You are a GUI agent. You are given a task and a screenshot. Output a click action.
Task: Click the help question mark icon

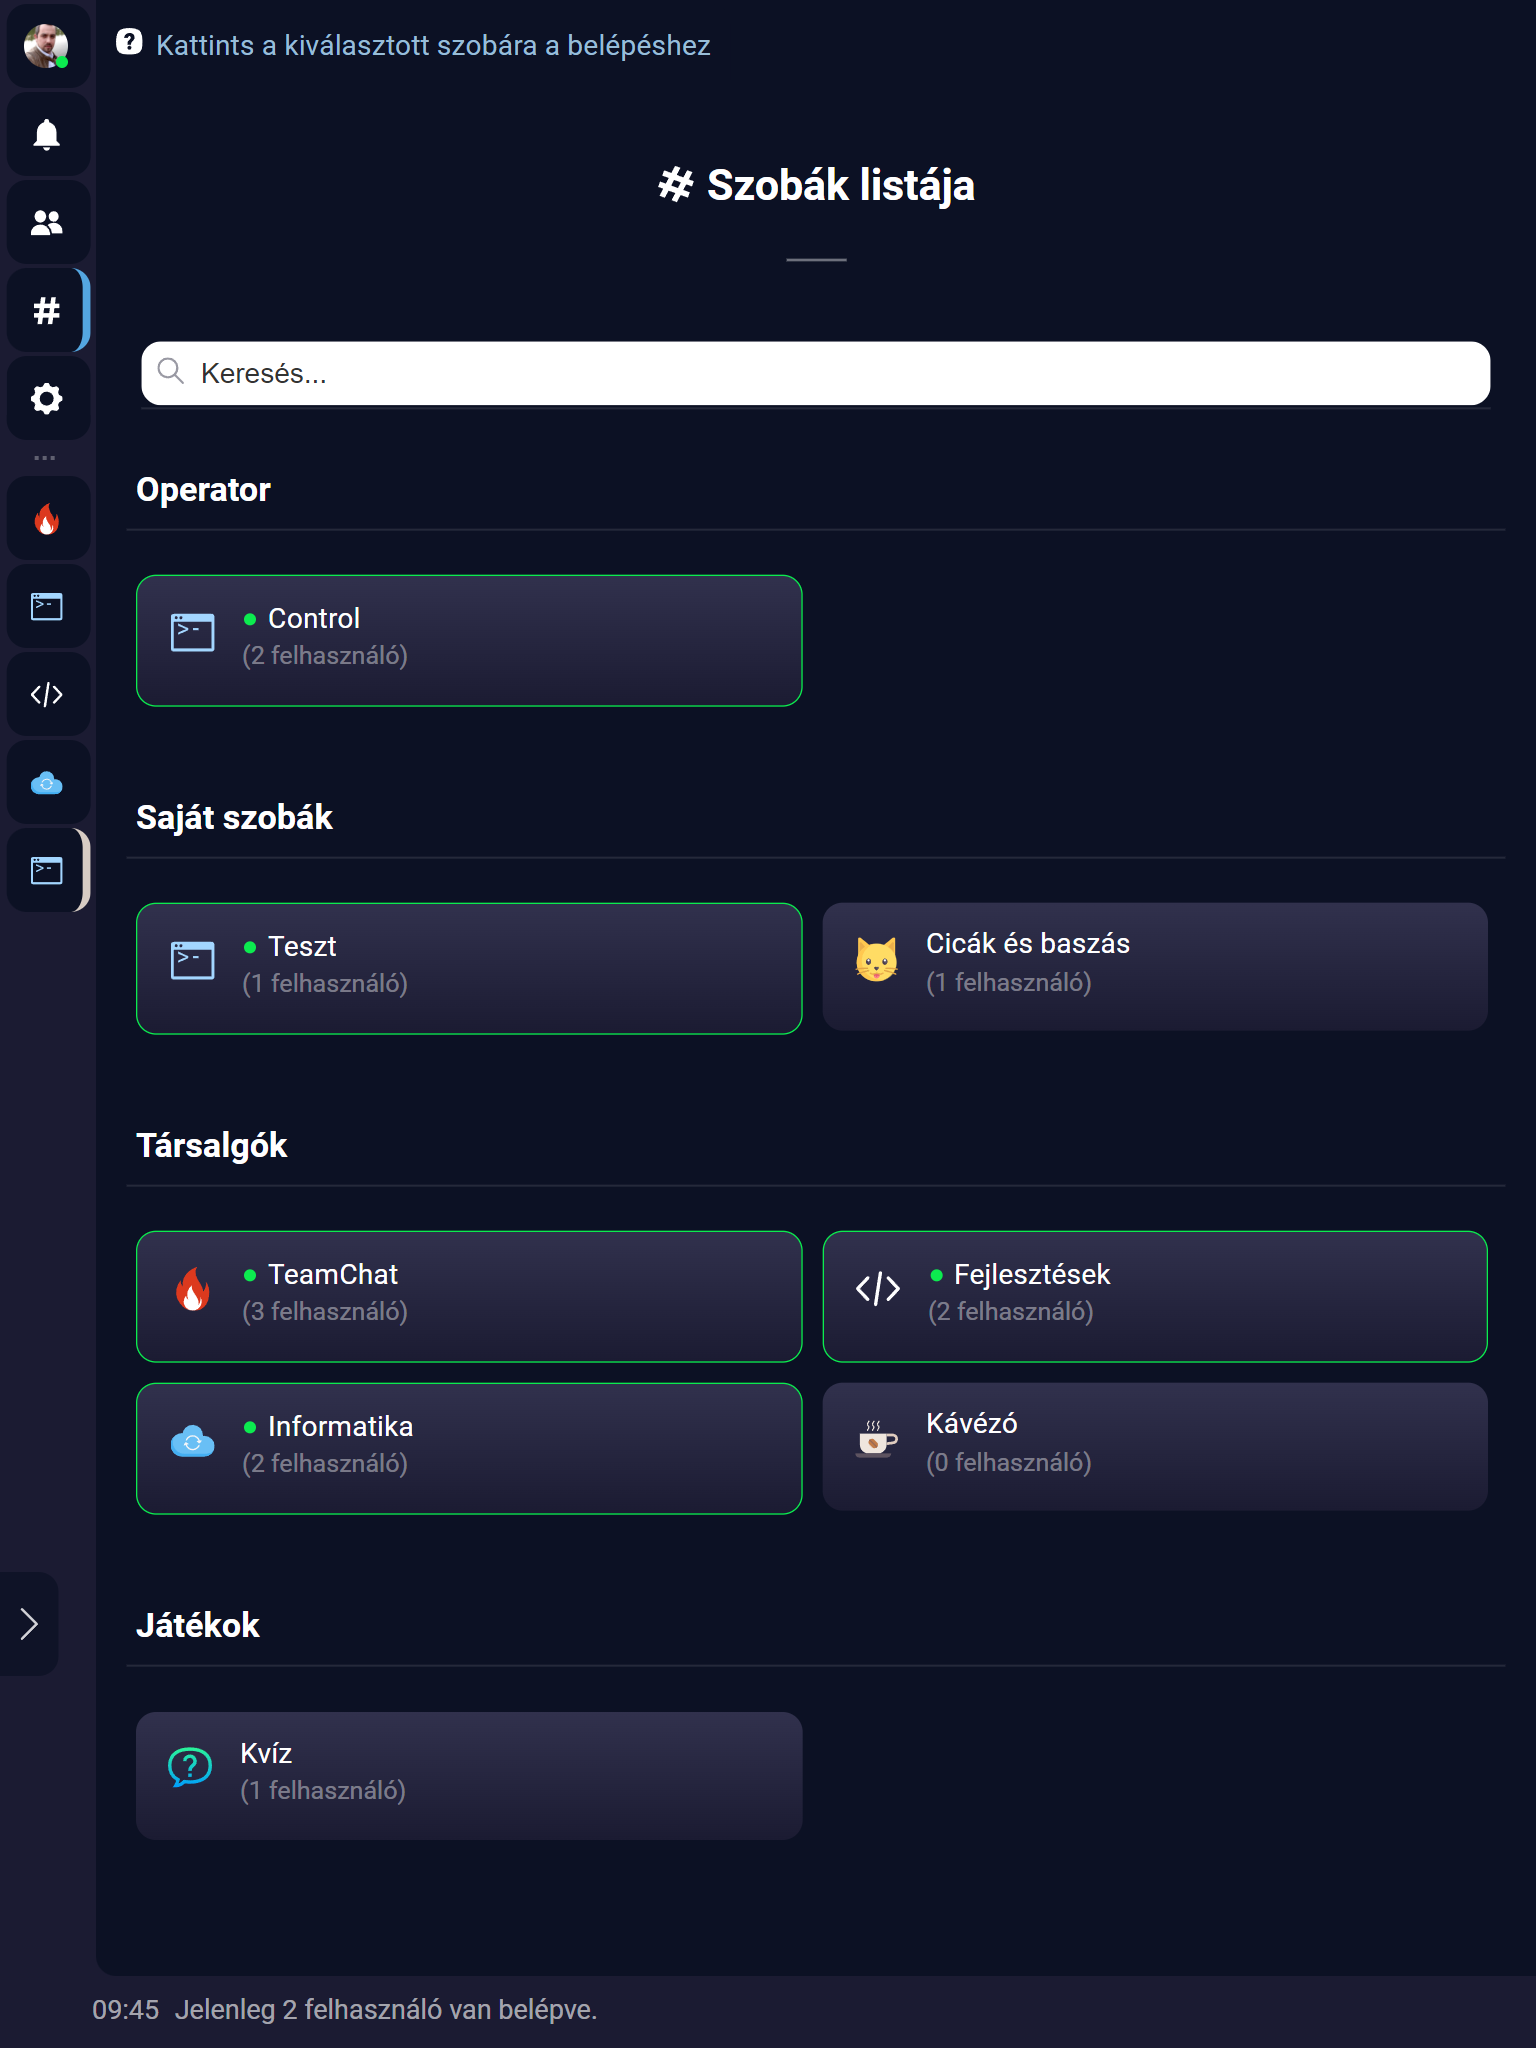[x=129, y=42]
